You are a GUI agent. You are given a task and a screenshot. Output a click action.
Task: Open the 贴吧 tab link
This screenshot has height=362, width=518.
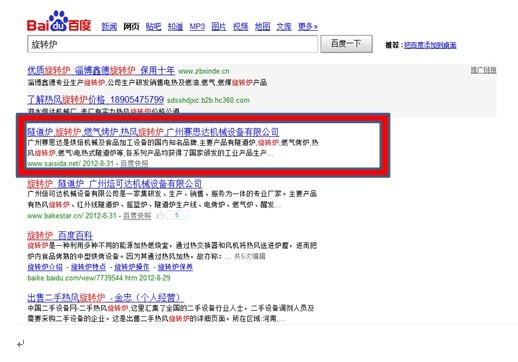point(153,27)
